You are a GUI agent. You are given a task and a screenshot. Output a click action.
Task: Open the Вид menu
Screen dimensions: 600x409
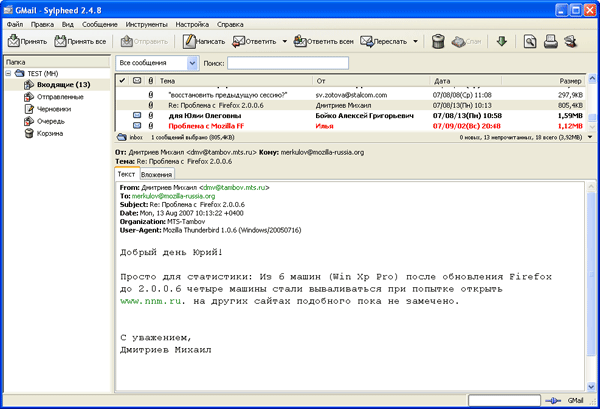point(68,24)
